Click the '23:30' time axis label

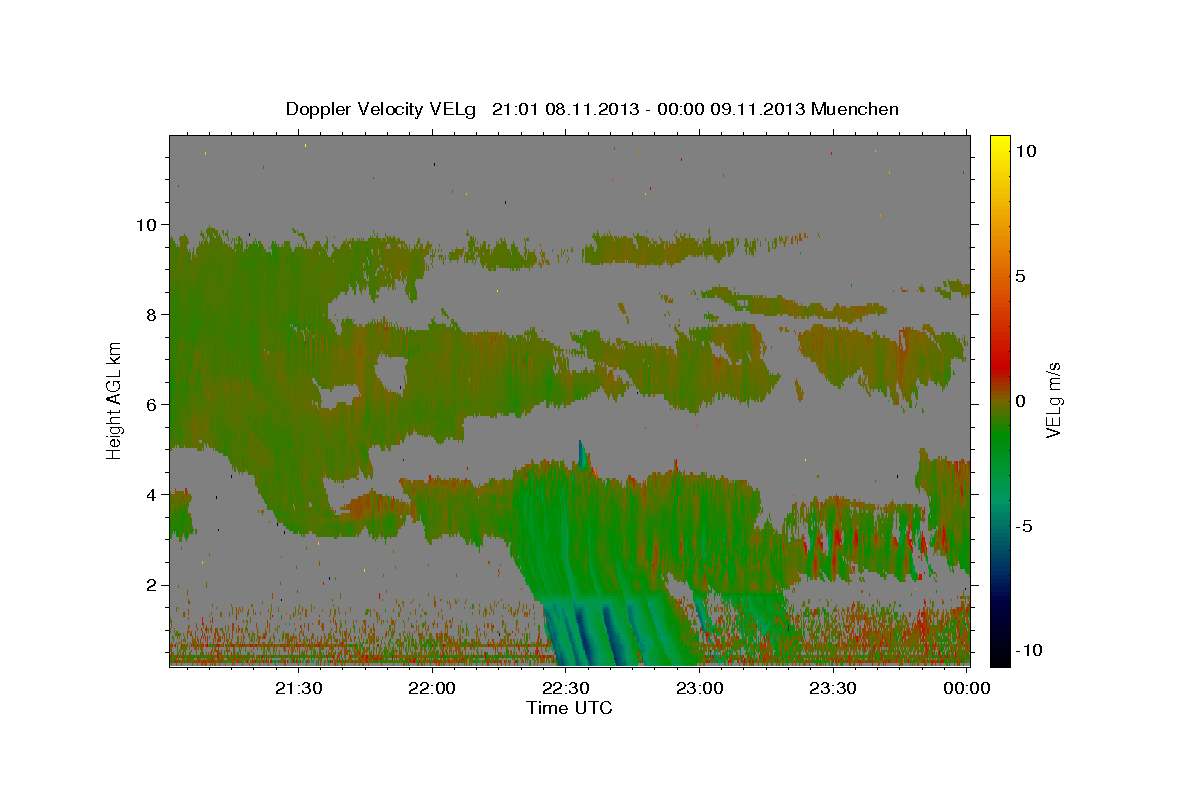[x=833, y=688]
